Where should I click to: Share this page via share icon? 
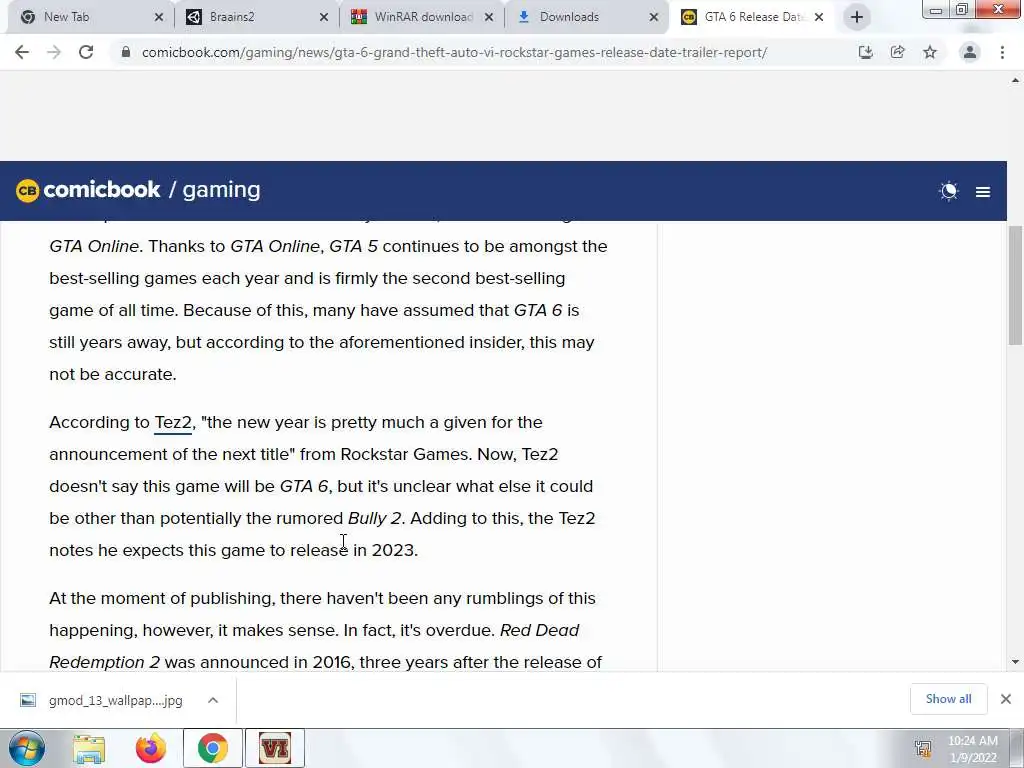pos(897,52)
